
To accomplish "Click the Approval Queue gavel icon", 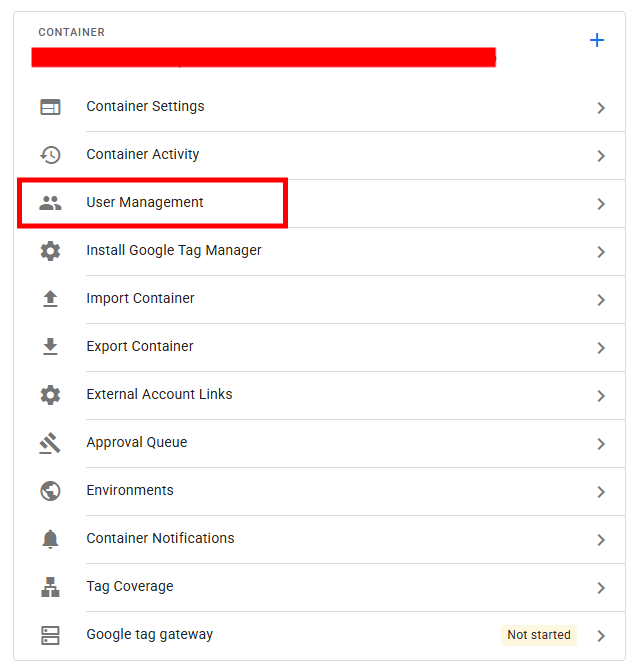I will (50, 443).
